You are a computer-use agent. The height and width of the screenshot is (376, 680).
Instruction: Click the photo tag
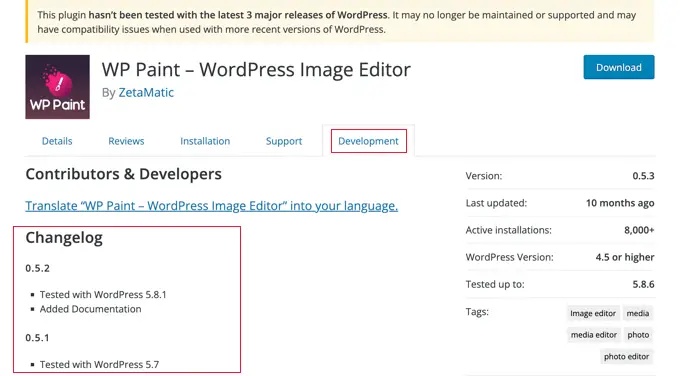(638, 335)
